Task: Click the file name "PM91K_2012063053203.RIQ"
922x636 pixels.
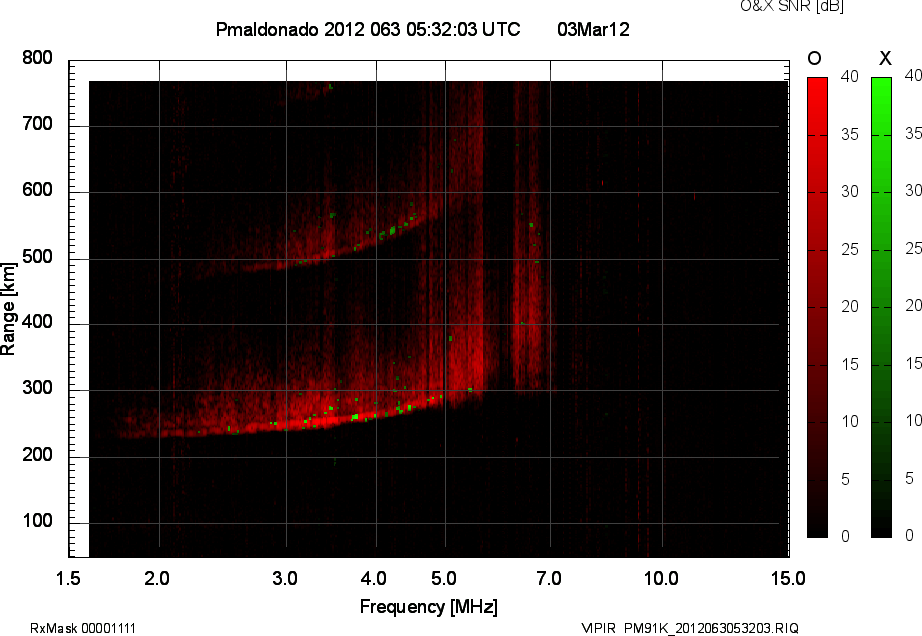Action: (x=711, y=628)
